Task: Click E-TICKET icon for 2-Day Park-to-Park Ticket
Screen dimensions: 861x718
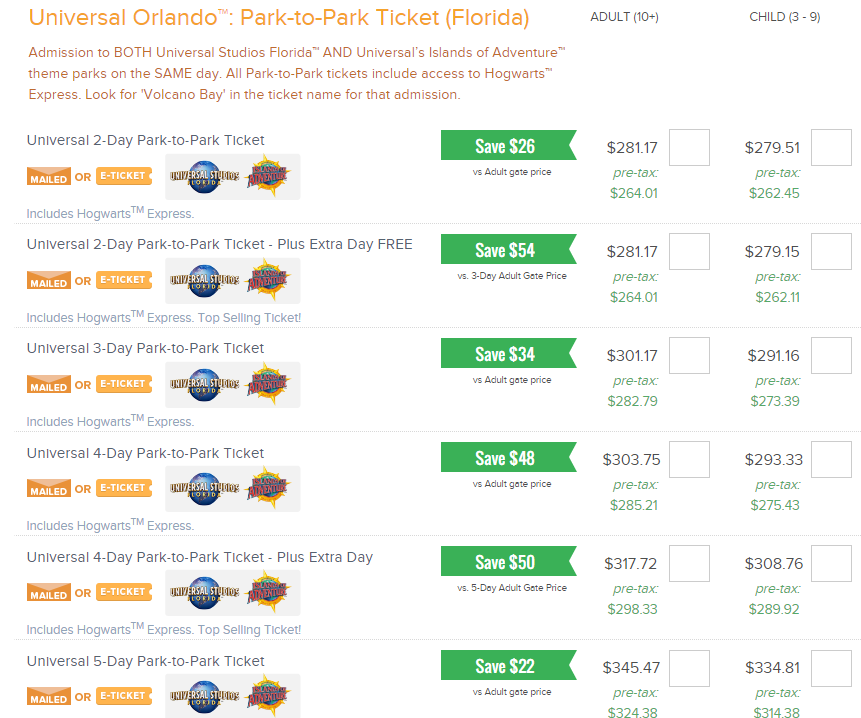Action: pos(124,176)
